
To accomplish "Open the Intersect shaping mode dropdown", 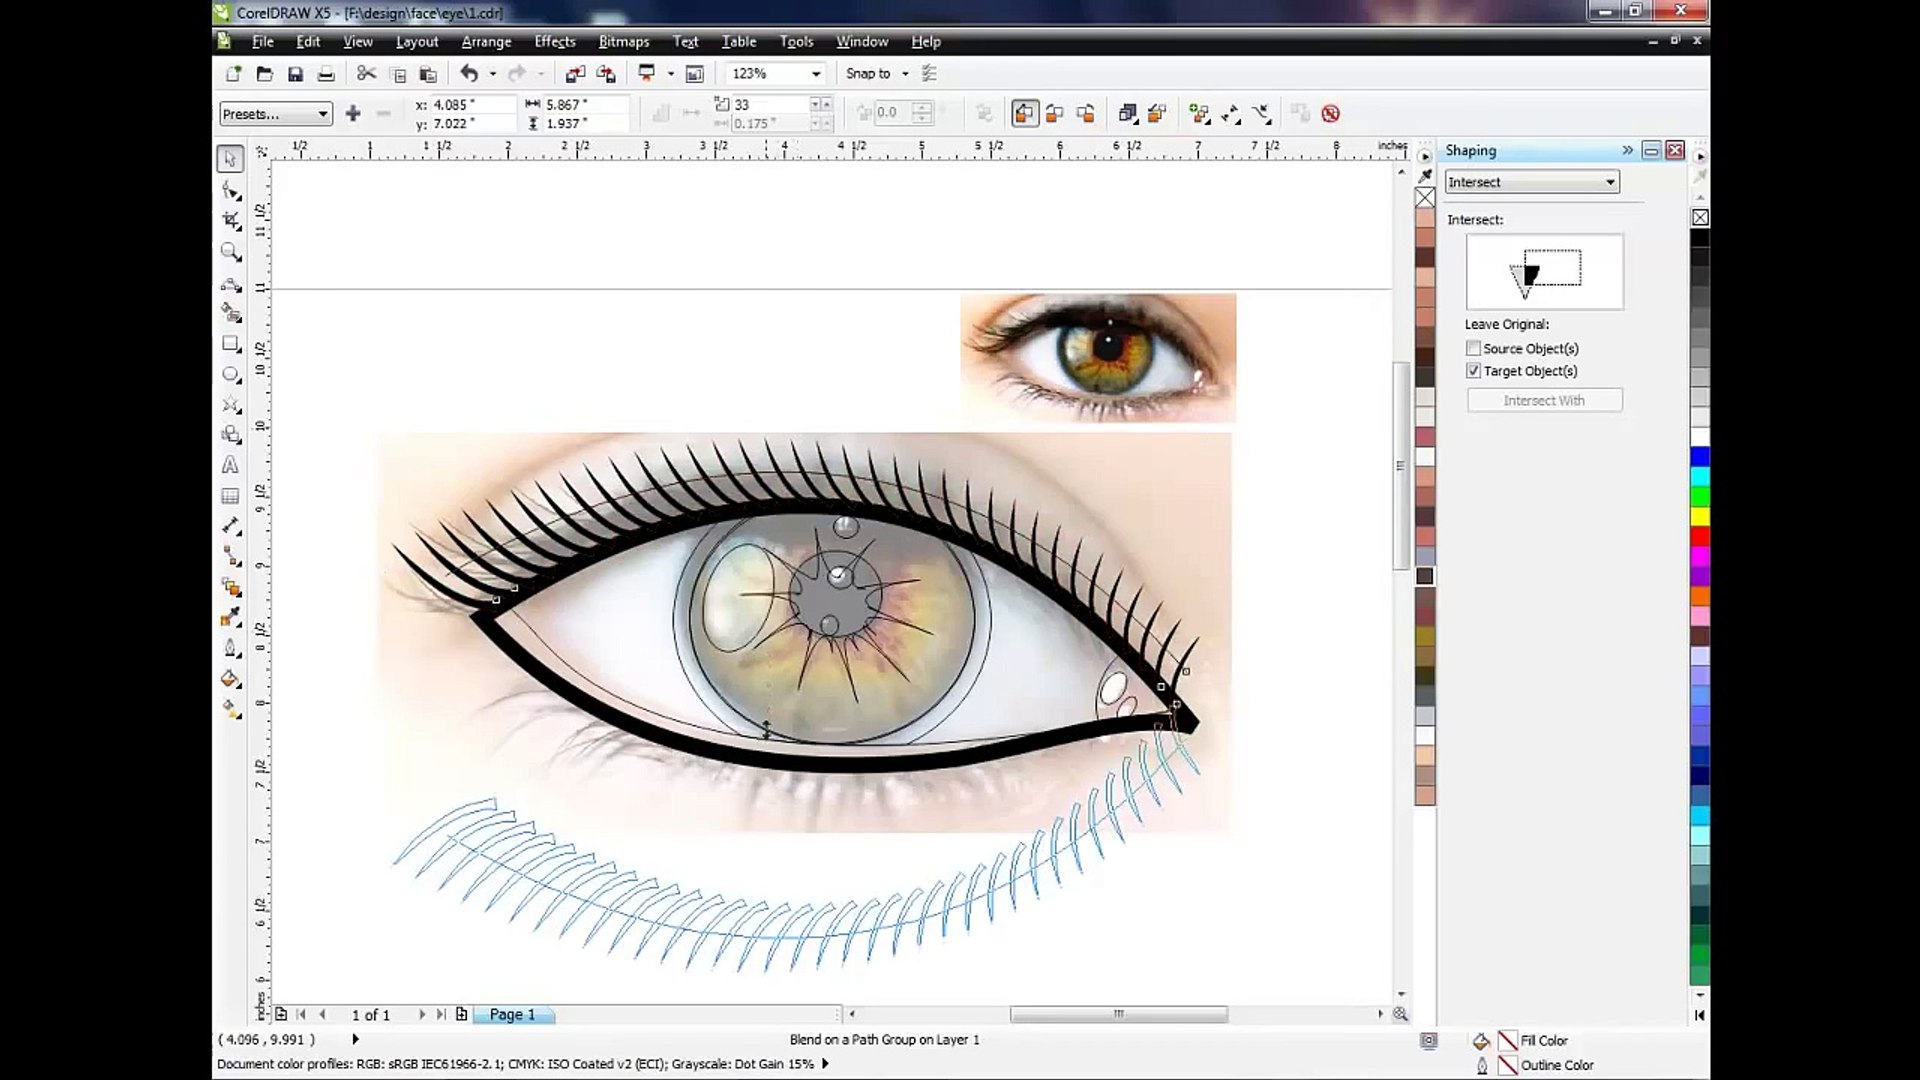I will pos(1610,182).
